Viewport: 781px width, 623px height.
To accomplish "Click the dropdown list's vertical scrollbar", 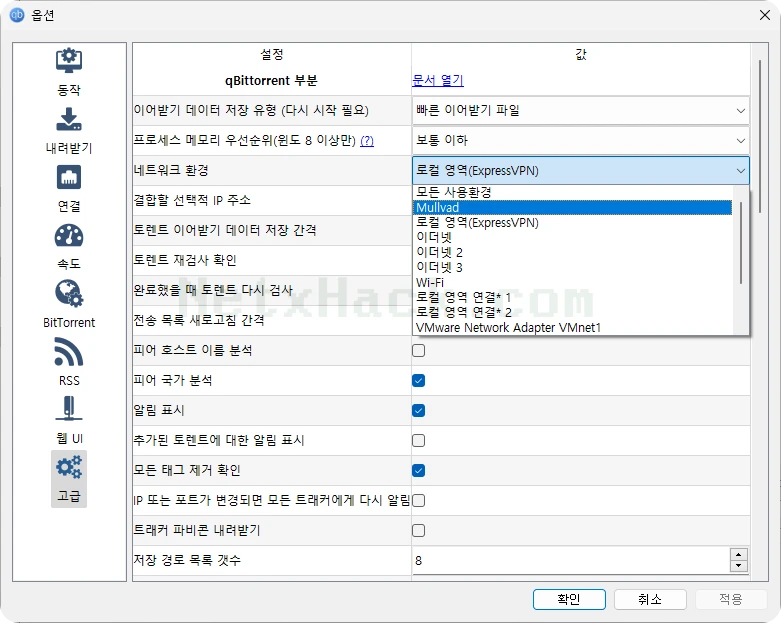I will (741, 243).
